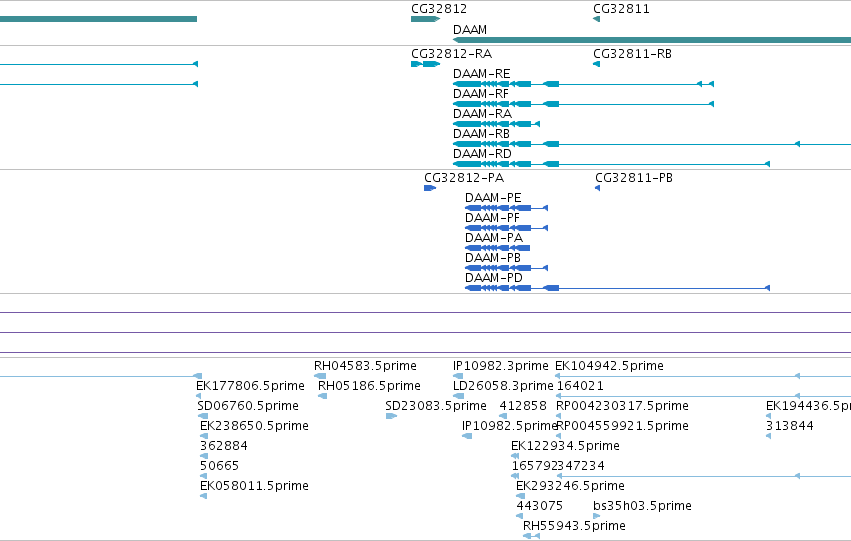Click the DAAM-PF protein label
Viewport: 851px width, 541px height.
pyautogui.click(x=492, y=218)
